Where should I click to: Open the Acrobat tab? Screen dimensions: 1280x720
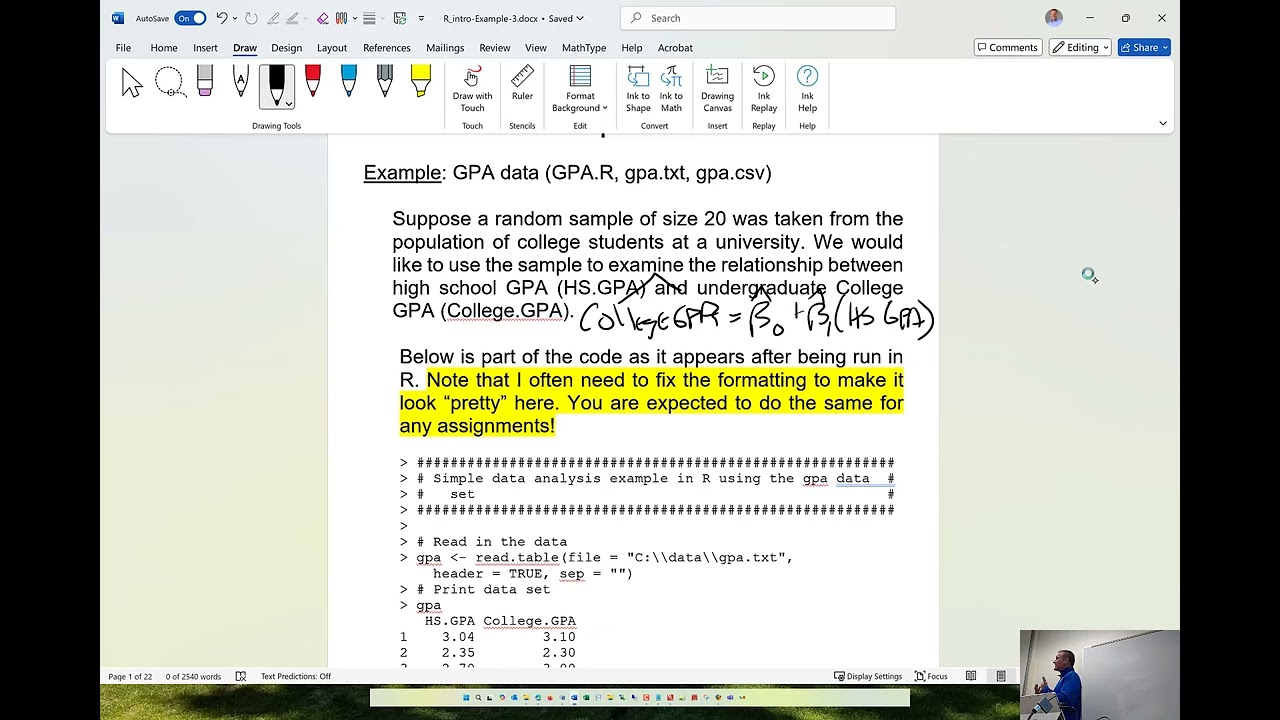coord(675,47)
